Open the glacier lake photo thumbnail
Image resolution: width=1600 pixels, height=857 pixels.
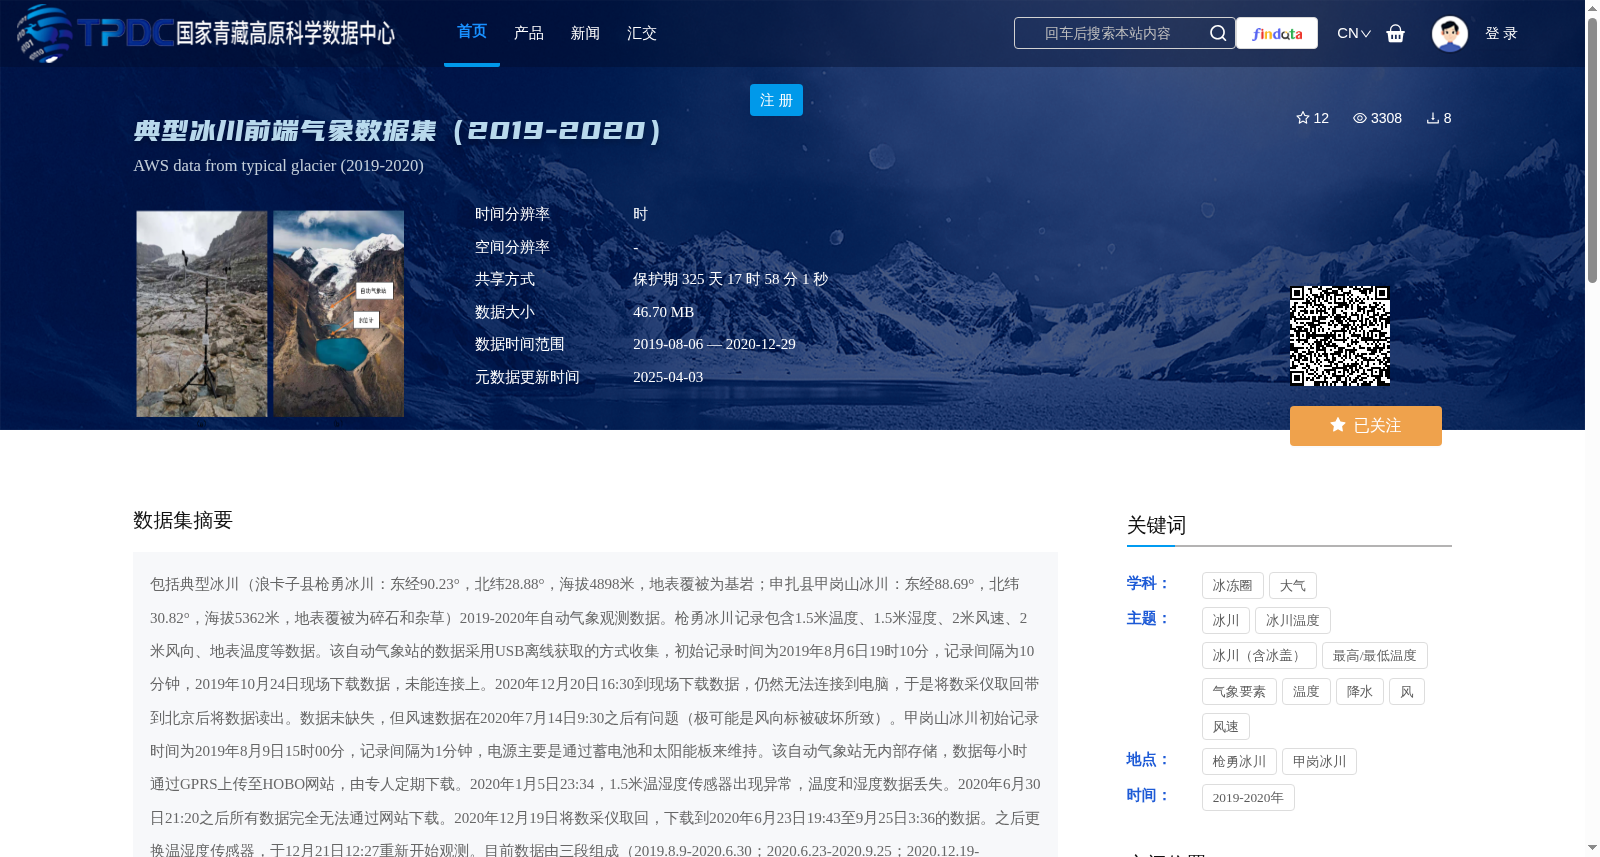(339, 313)
